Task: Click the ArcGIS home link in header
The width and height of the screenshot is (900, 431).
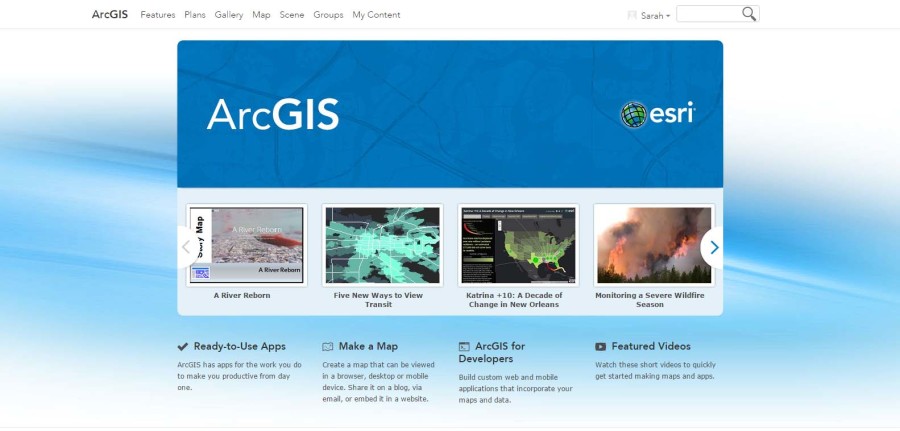Action: click(110, 14)
